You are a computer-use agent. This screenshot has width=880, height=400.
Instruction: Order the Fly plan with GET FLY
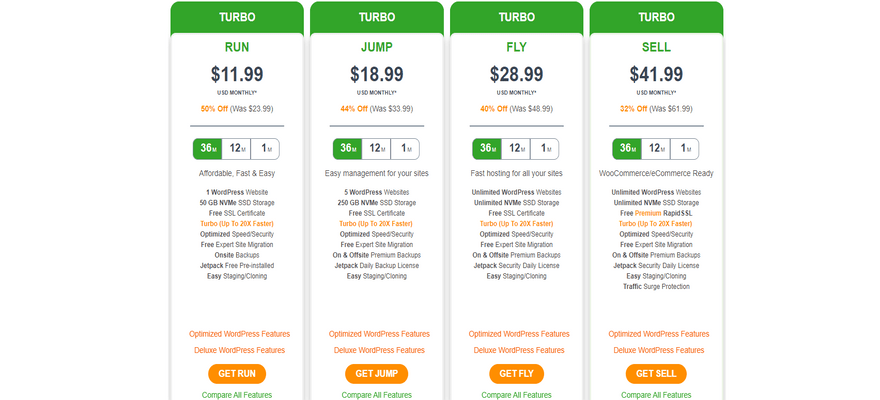coord(516,374)
